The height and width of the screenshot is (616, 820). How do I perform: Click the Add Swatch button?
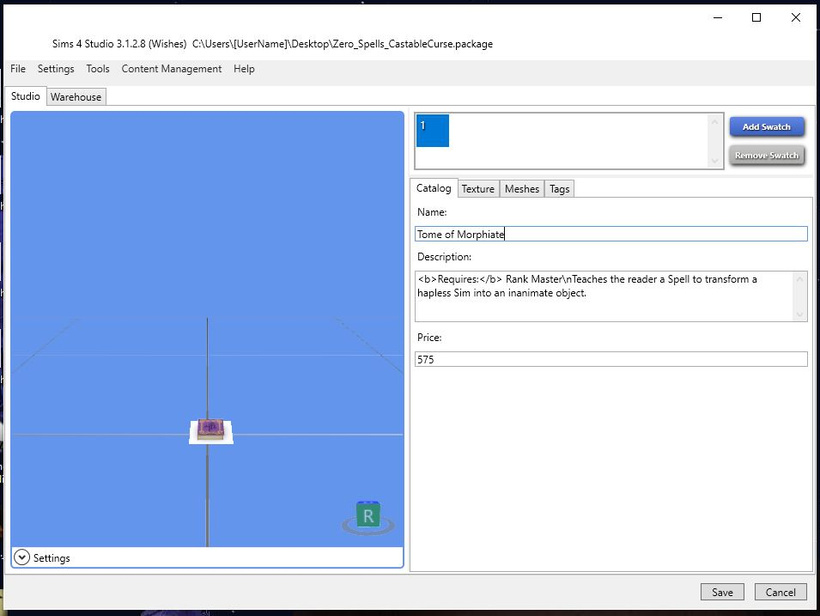click(x=767, y=127)
